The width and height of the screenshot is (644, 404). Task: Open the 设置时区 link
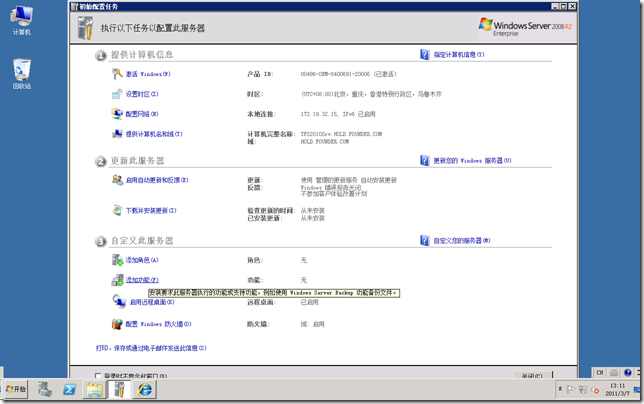[142, 94]
